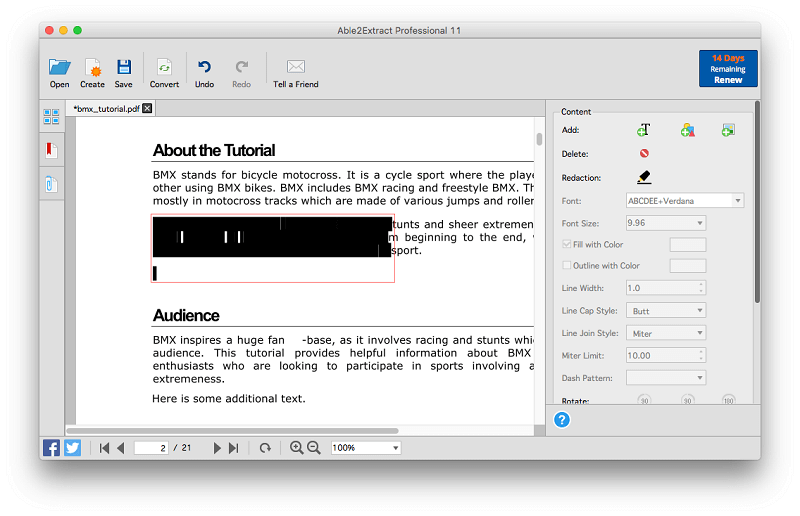Go to the first page
Viewport: 800px width, 516px height.
coord(104,448)
